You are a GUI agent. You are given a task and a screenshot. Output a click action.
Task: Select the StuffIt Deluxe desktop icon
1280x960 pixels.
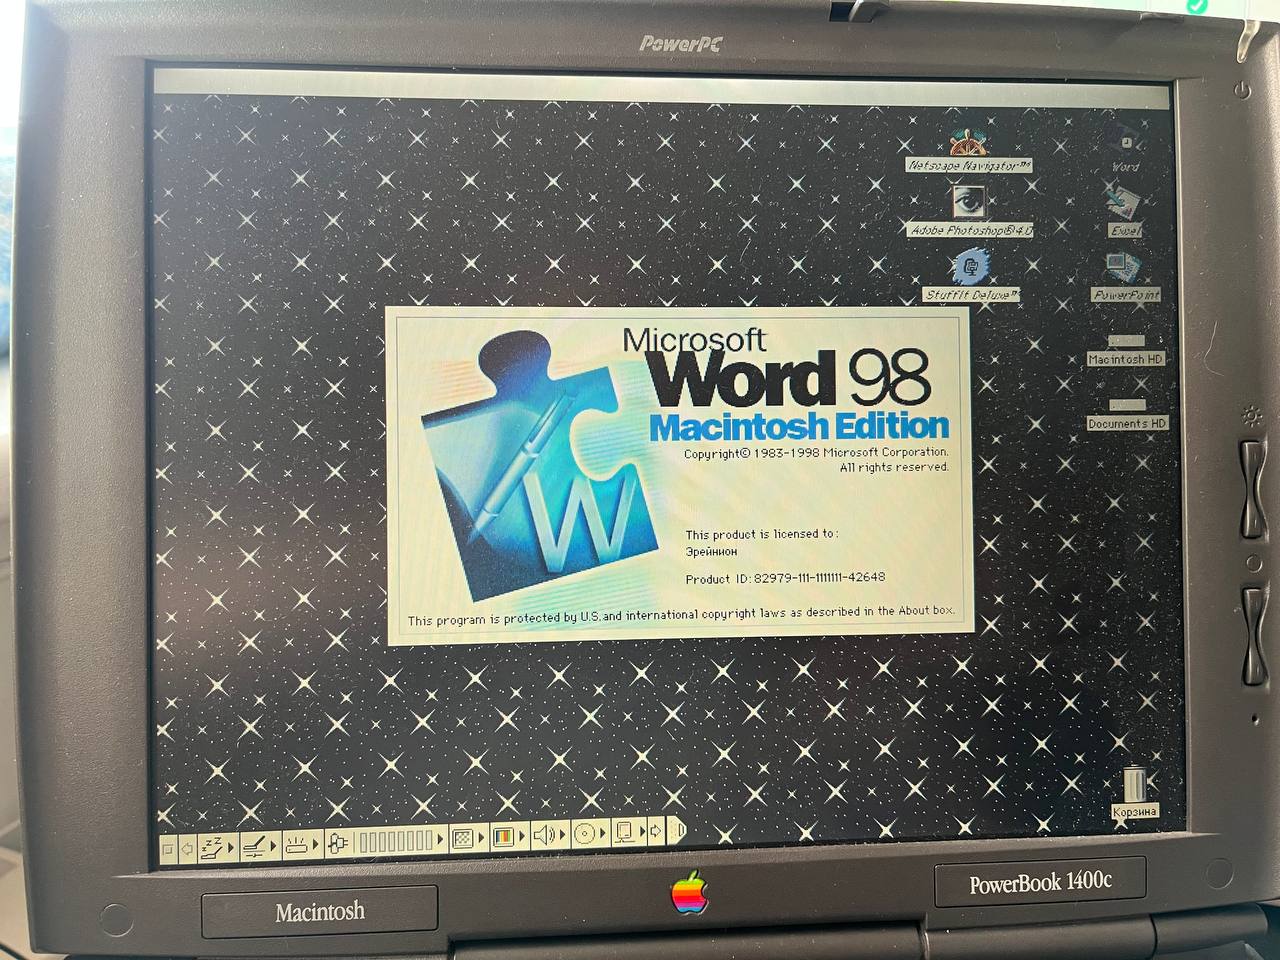(969, 267)
